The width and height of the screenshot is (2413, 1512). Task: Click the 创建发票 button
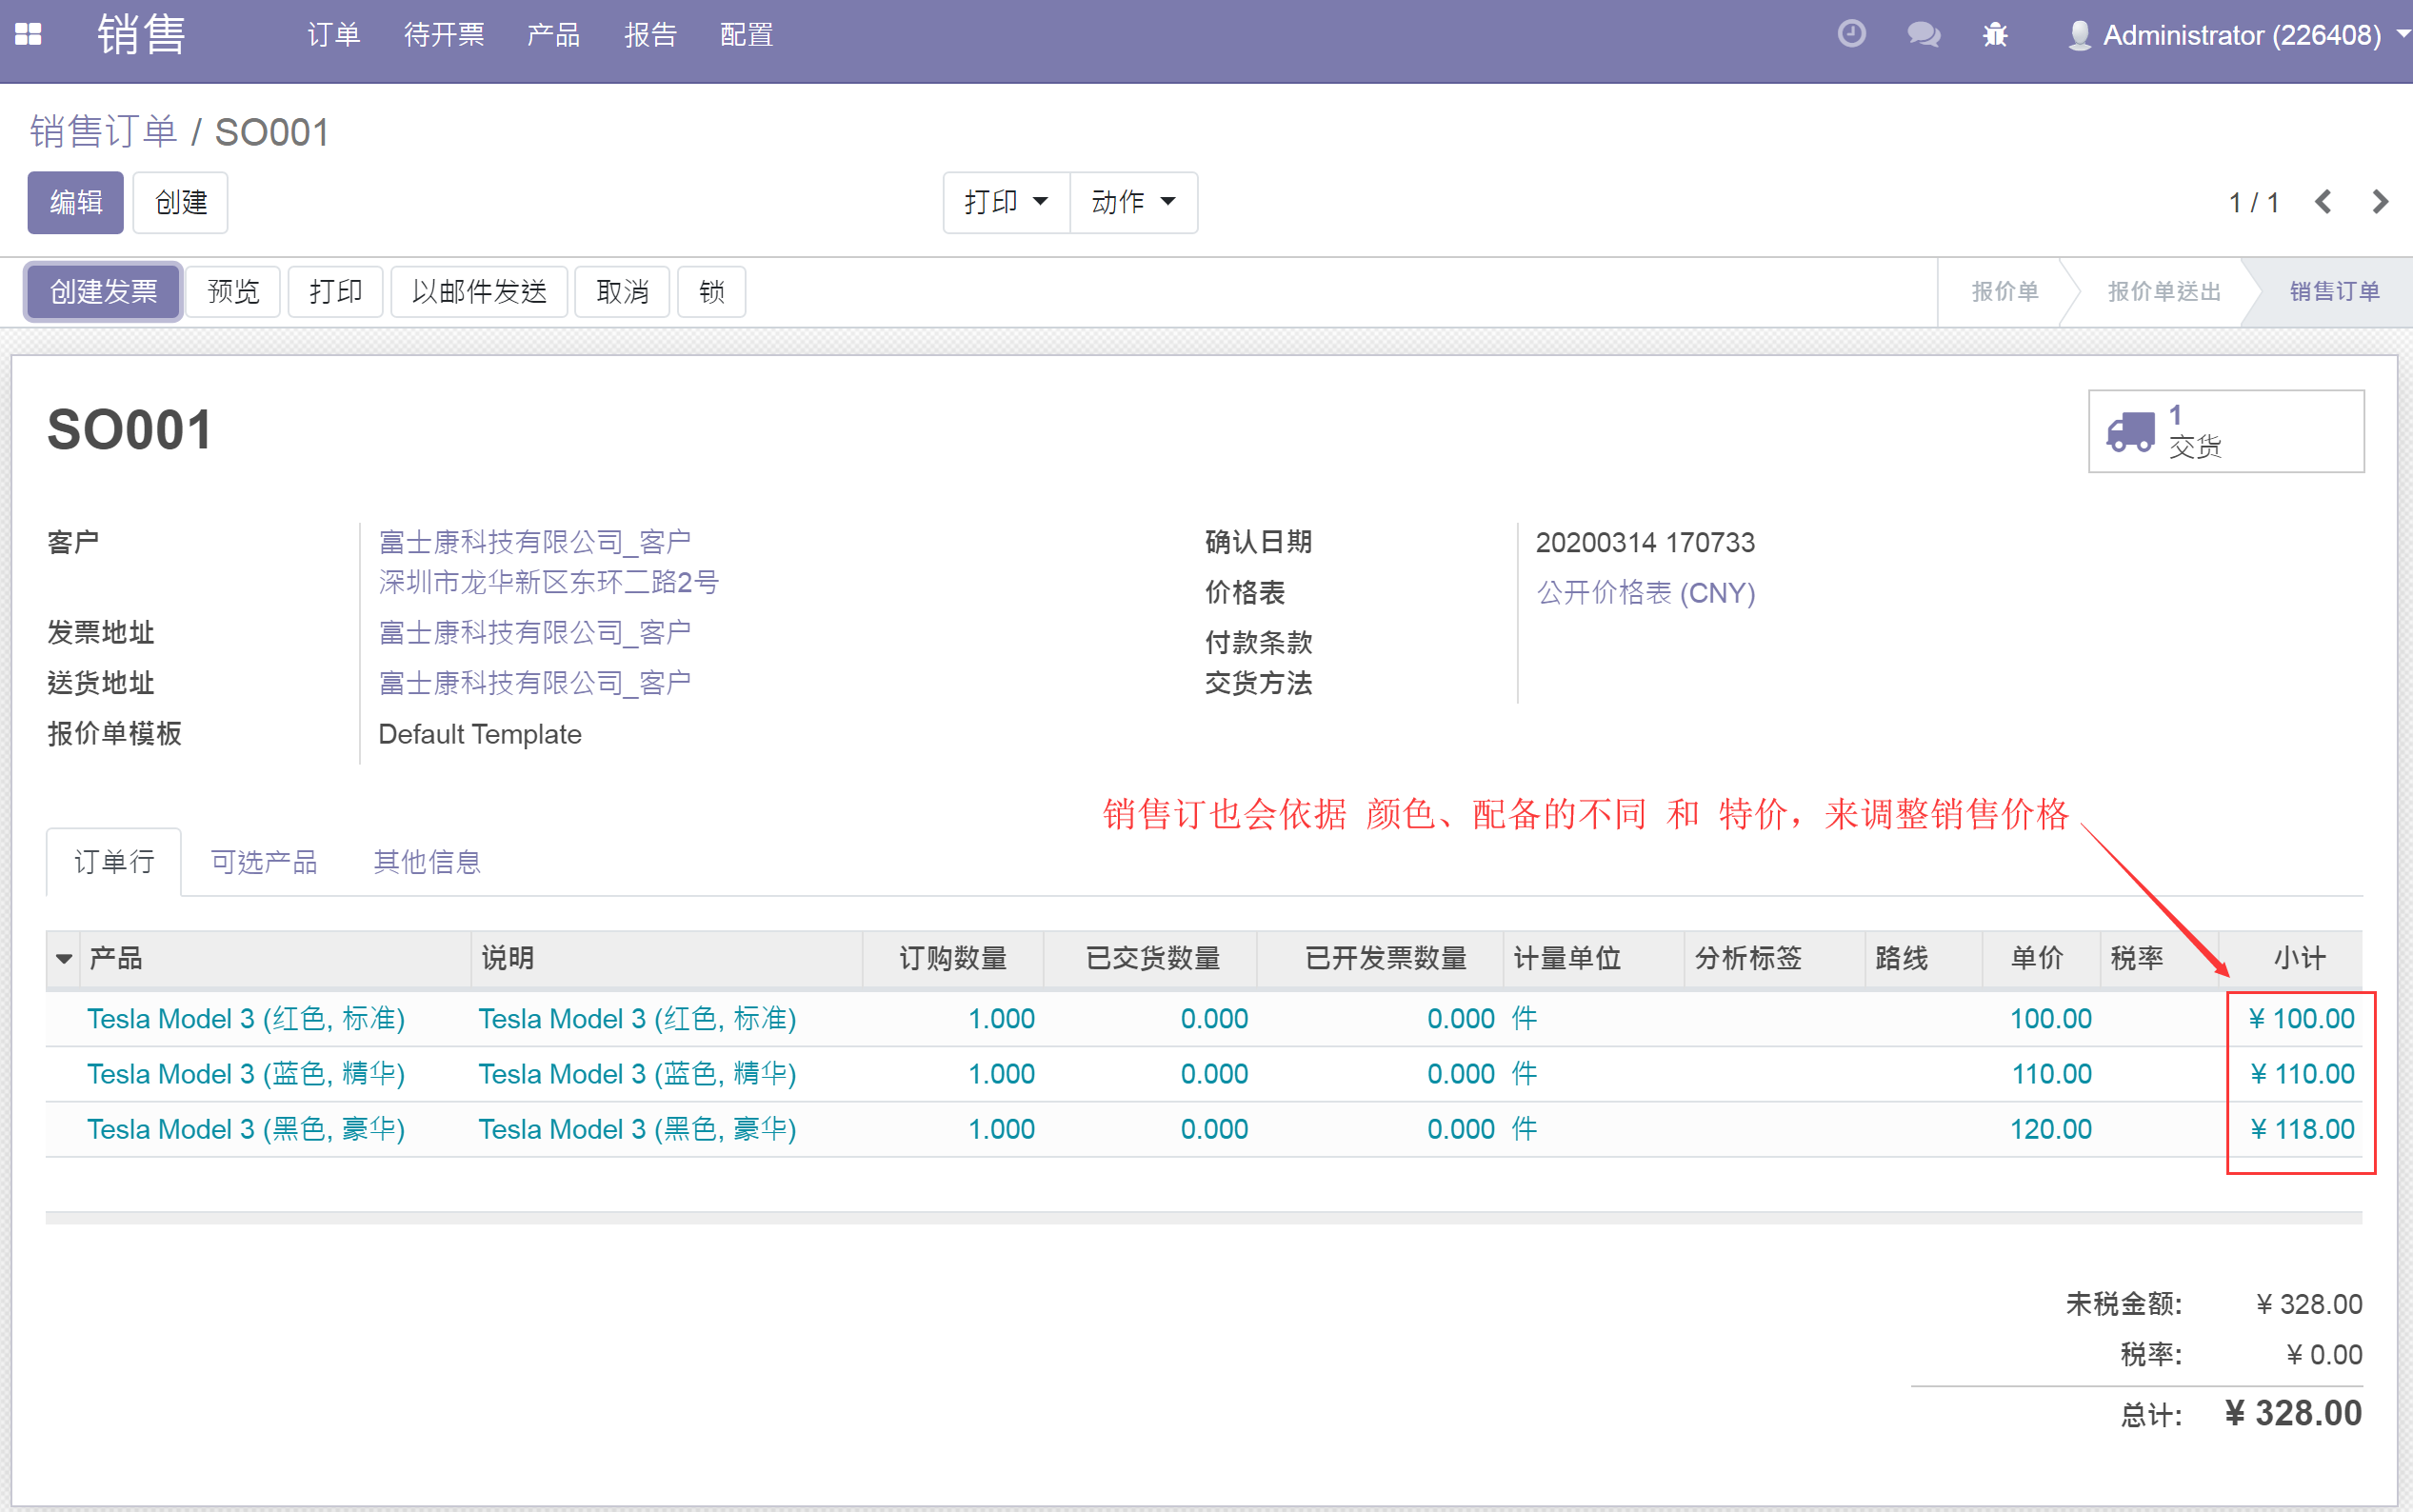[x=103, y=291]
